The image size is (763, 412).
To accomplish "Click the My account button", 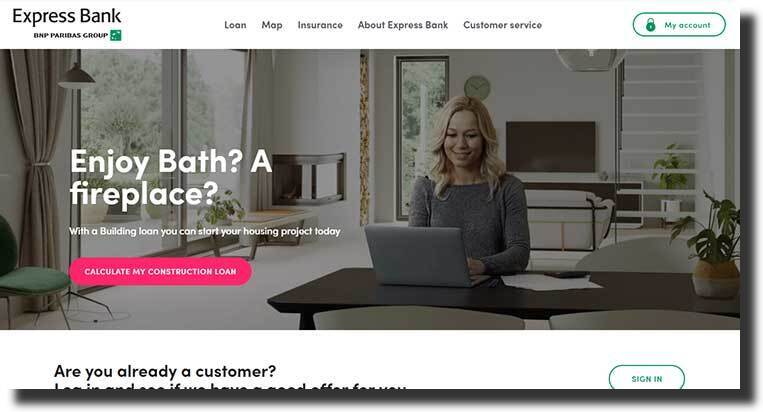I will coord(679,25).
